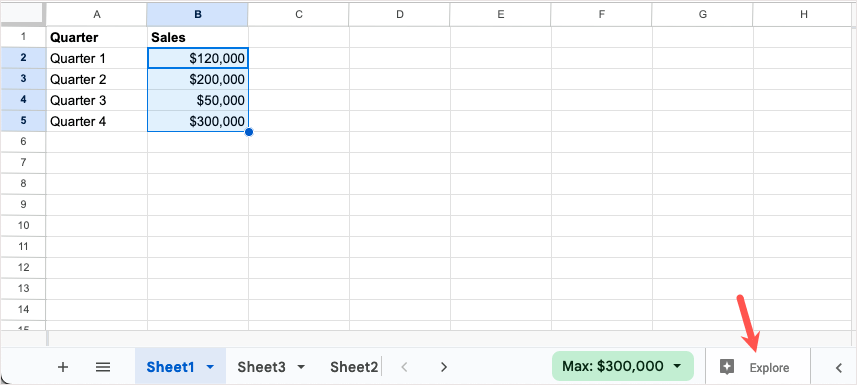Select the $200,000 sales cell

pyautogui.click(x=198, y=79)
